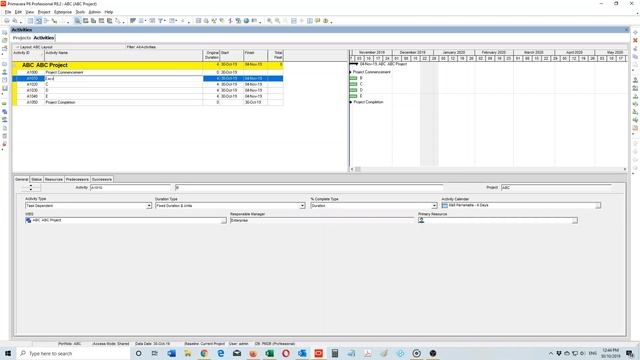This screenshot has width=640, height=360.
Task: Open the Enterprise menu
Action: coord(63,12)
